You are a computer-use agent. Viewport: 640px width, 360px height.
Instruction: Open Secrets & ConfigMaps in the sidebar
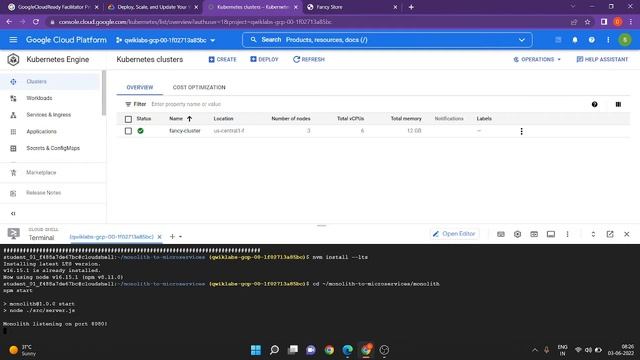[x=53, y=148]
